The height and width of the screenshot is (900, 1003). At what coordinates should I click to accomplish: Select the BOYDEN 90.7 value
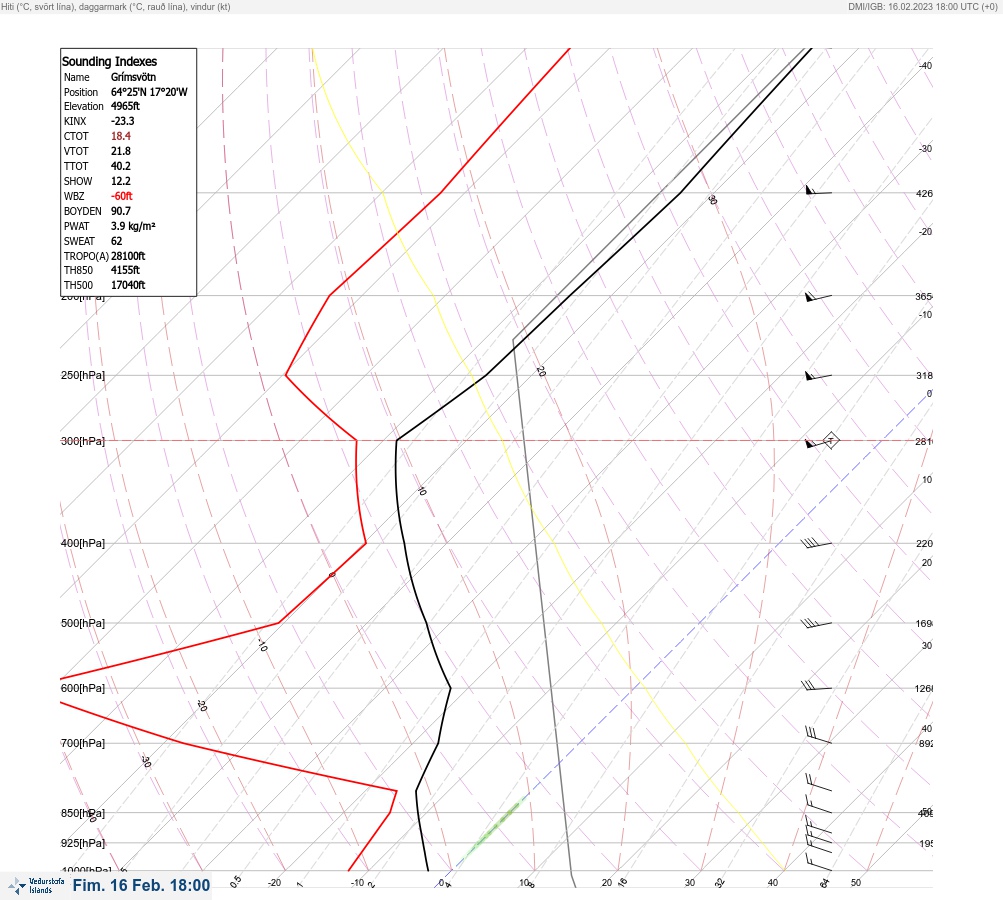click(121, 211)
